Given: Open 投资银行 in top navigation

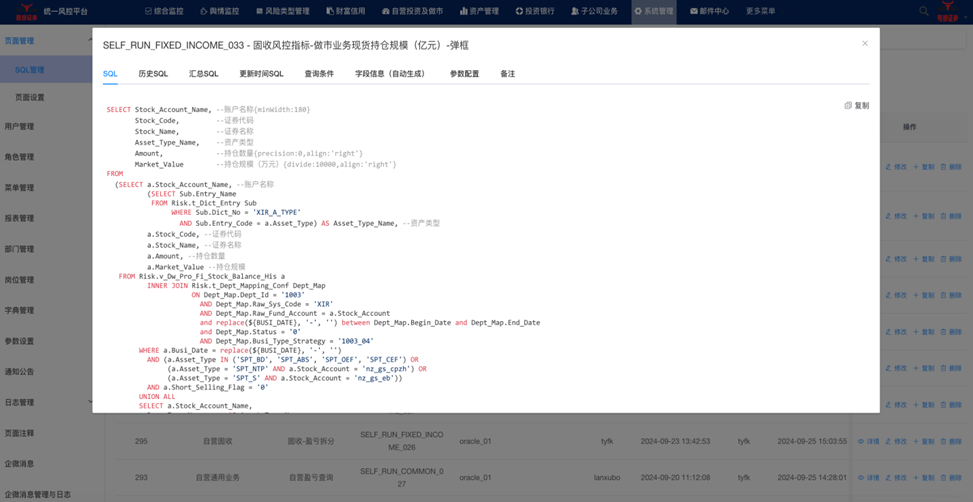Looking at the screenshot, I should point(535,11).
